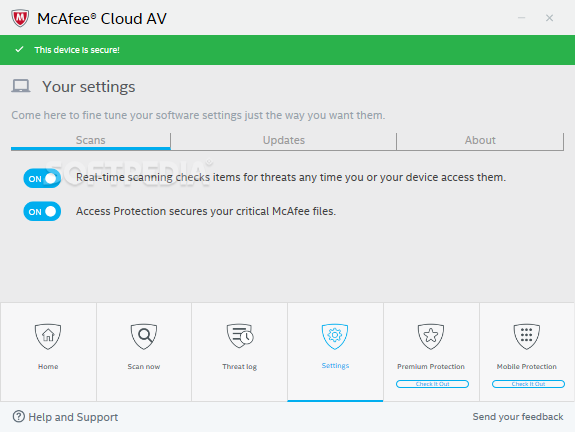
Task: Open the About tab
Action: click(480, 141)
